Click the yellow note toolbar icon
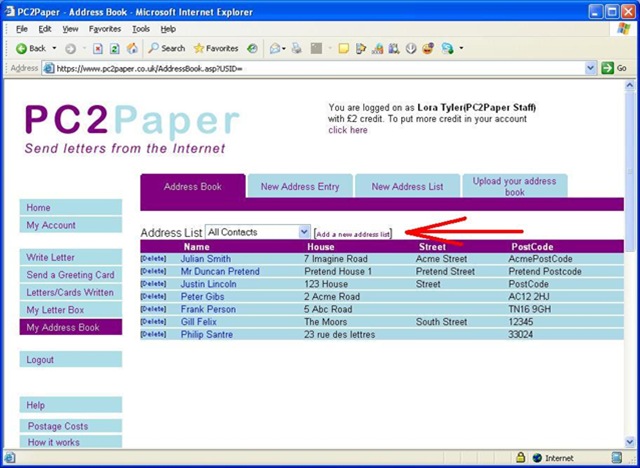The width and height of the screenshot is (640, 468). coord(344,49)
